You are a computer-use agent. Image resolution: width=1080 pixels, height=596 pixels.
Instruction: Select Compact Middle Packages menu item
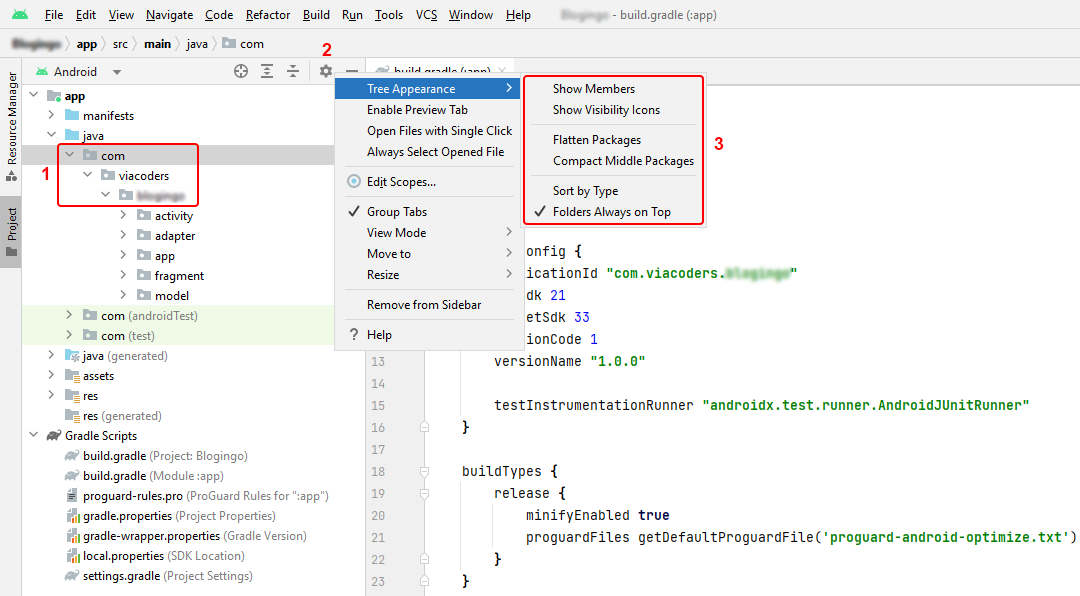(623, 161)
